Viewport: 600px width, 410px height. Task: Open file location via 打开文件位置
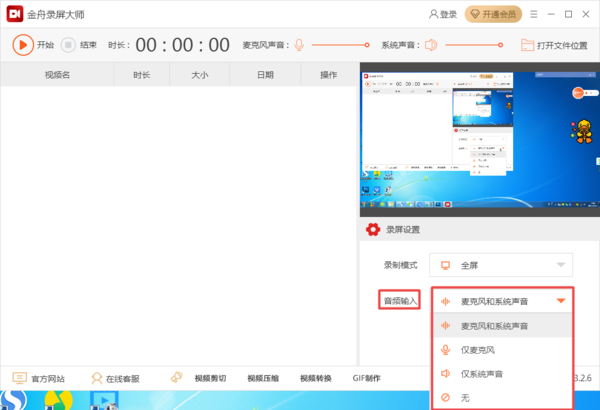[554, 45]
